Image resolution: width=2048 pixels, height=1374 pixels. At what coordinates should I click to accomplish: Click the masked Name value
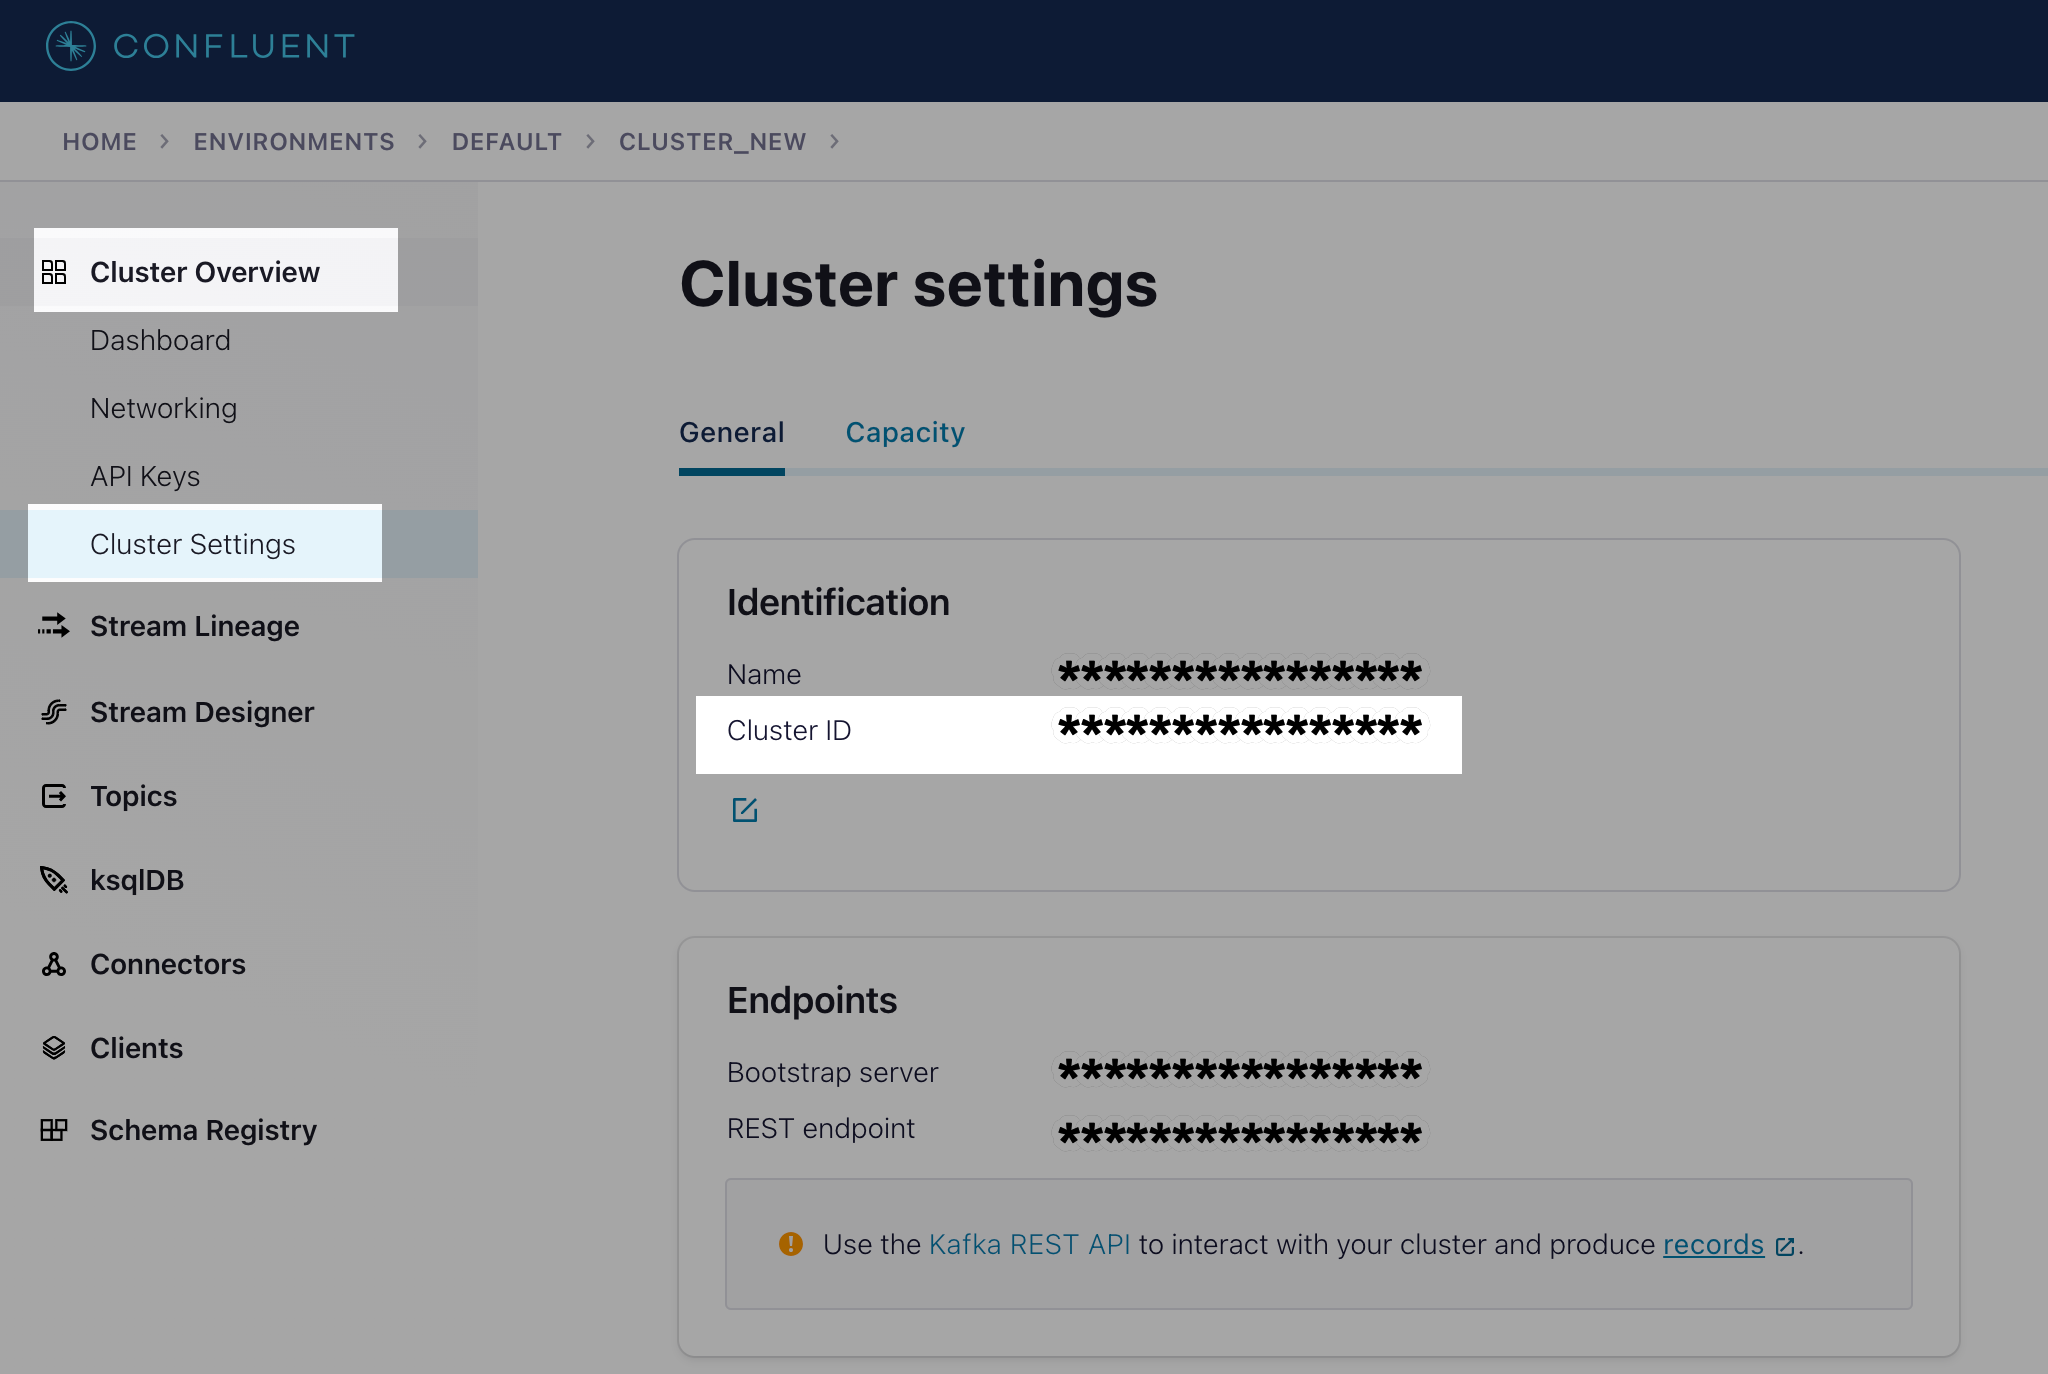pos(1240,672)
